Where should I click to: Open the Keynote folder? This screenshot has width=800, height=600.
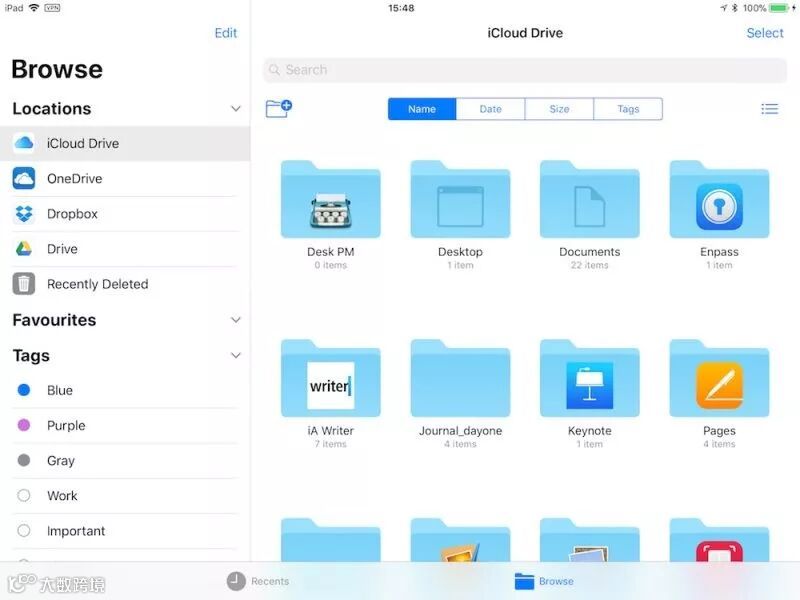tap(590, 378)
